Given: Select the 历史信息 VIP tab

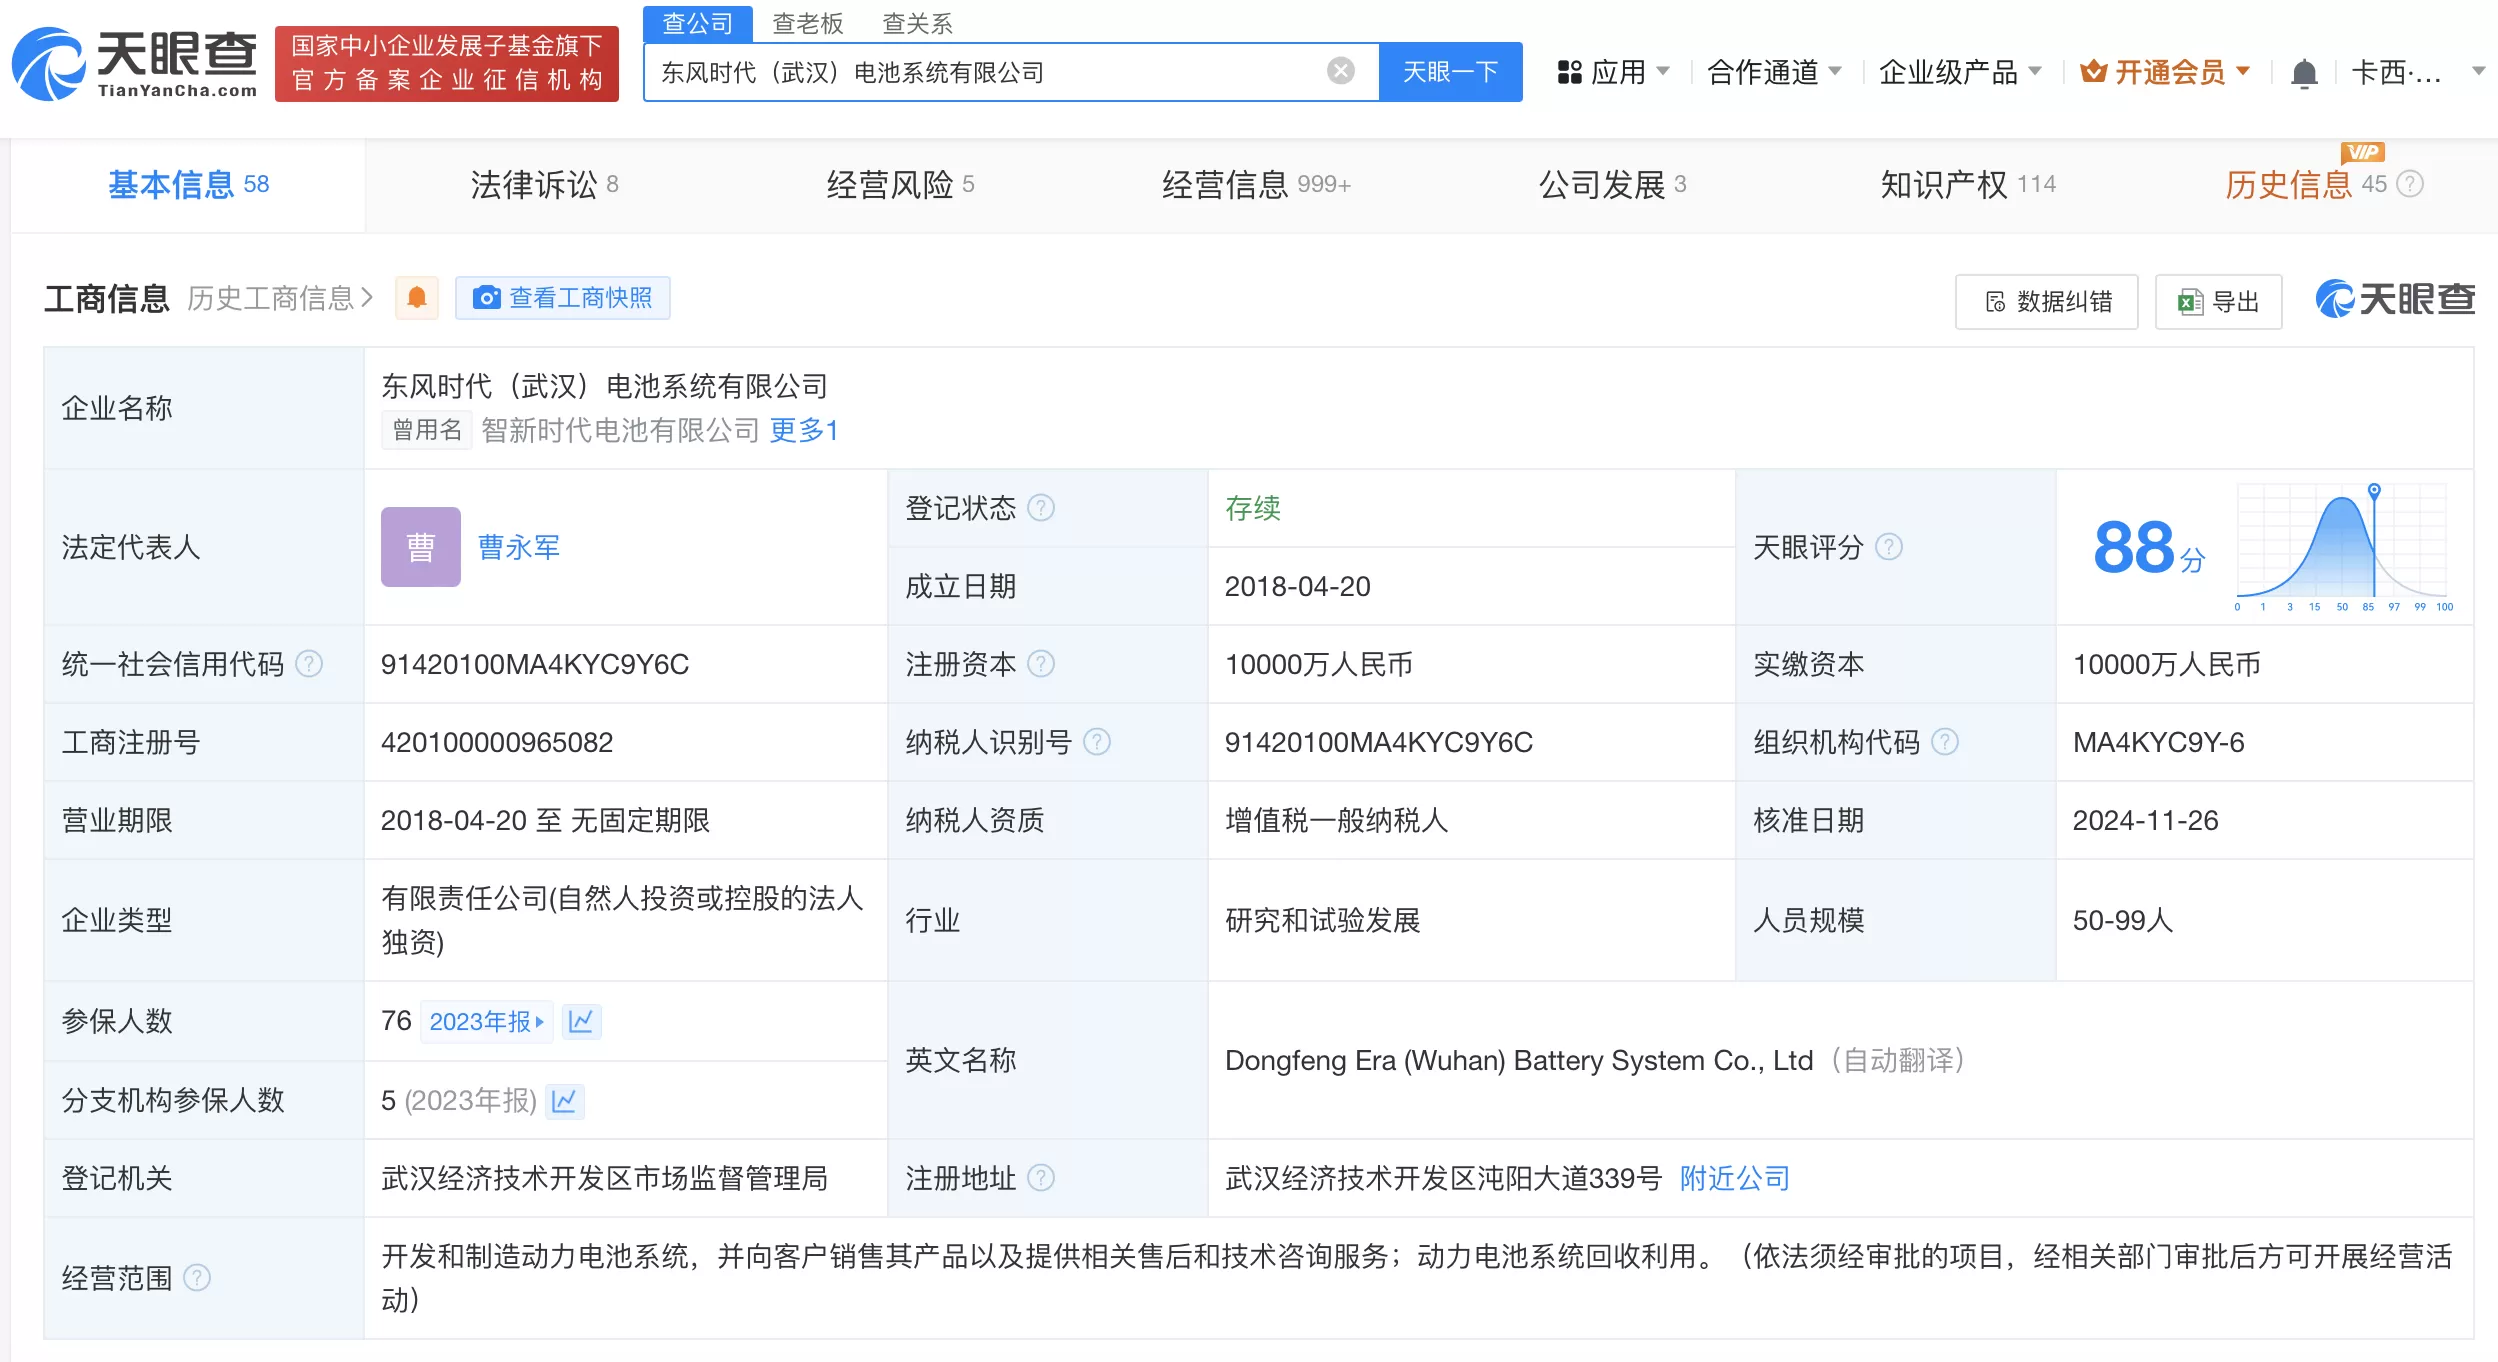Looking at the screenshot, I should [2306, 184].
